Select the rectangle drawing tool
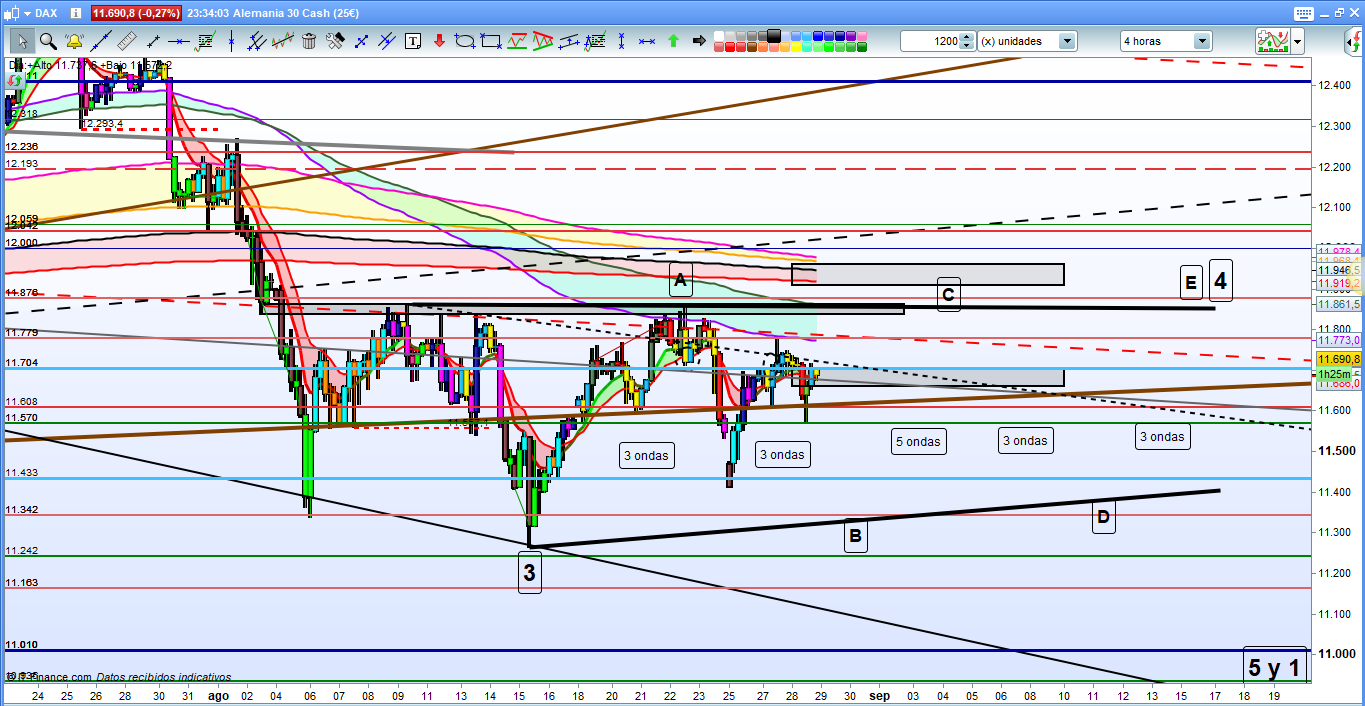The height and width of the screenshot is (706, 1365). point(491,41)
